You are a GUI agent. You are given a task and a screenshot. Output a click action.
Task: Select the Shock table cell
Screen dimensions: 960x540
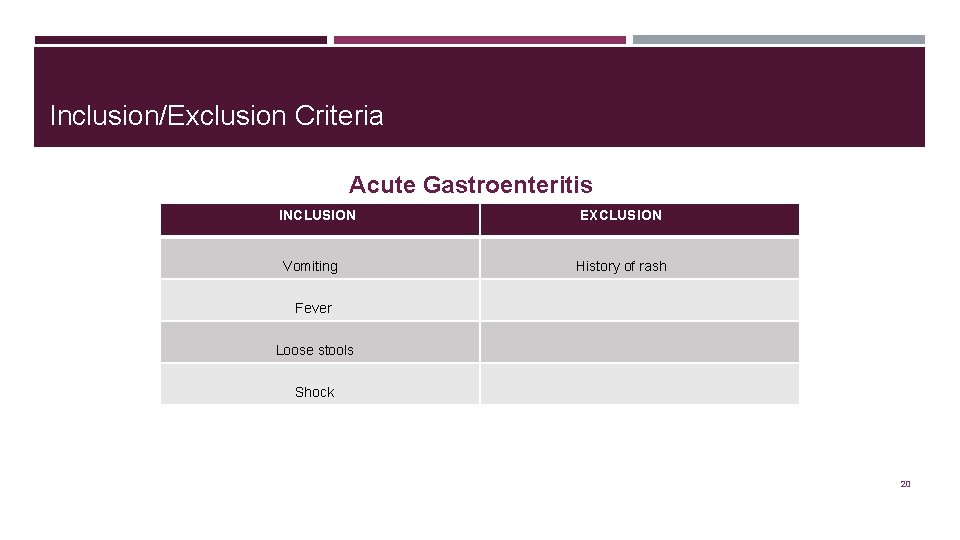tap(314, 392)
